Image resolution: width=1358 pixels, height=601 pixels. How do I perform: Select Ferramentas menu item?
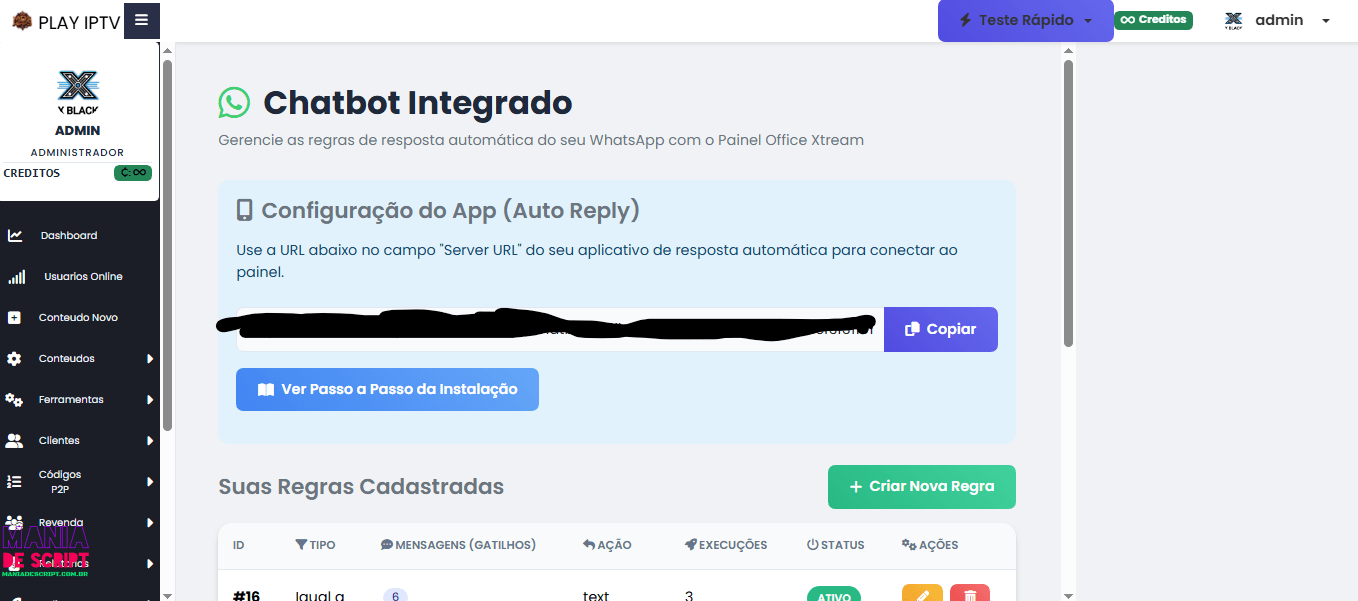71,400
